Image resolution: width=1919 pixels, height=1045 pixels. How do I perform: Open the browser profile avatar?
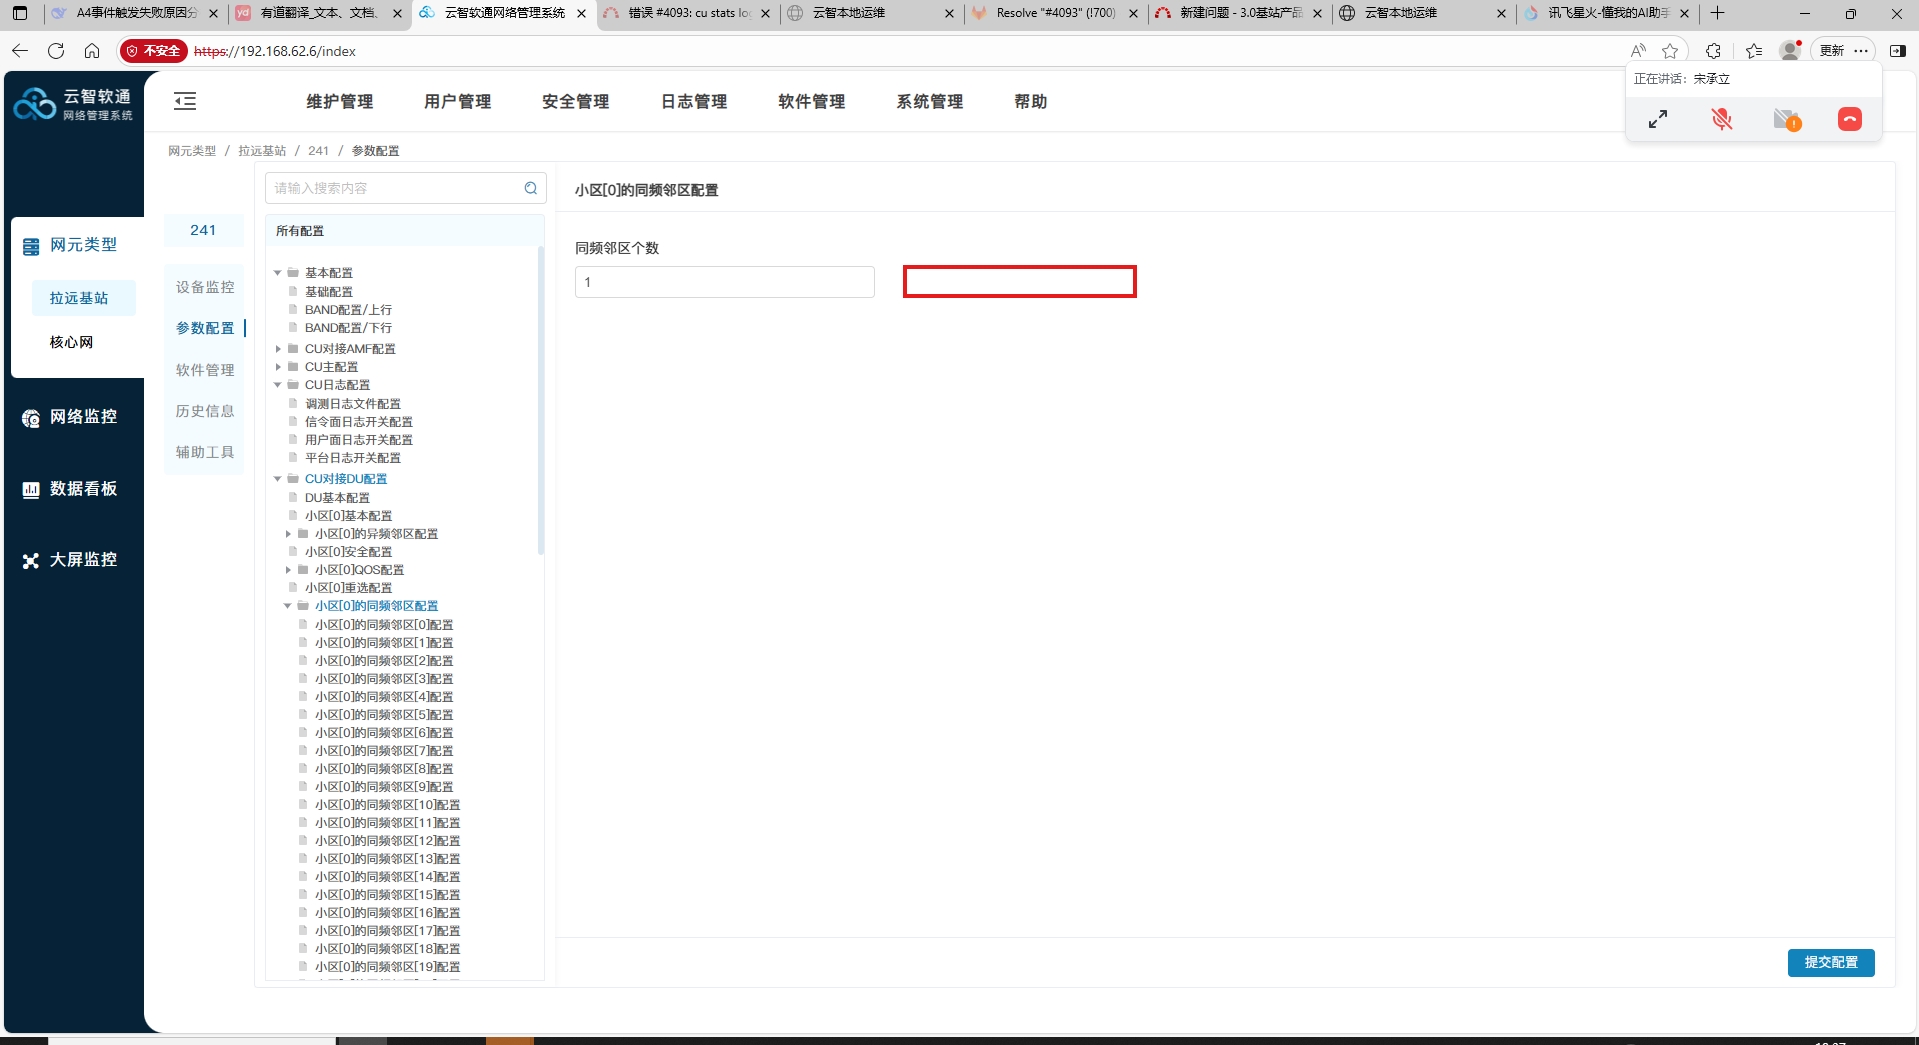1790,51
